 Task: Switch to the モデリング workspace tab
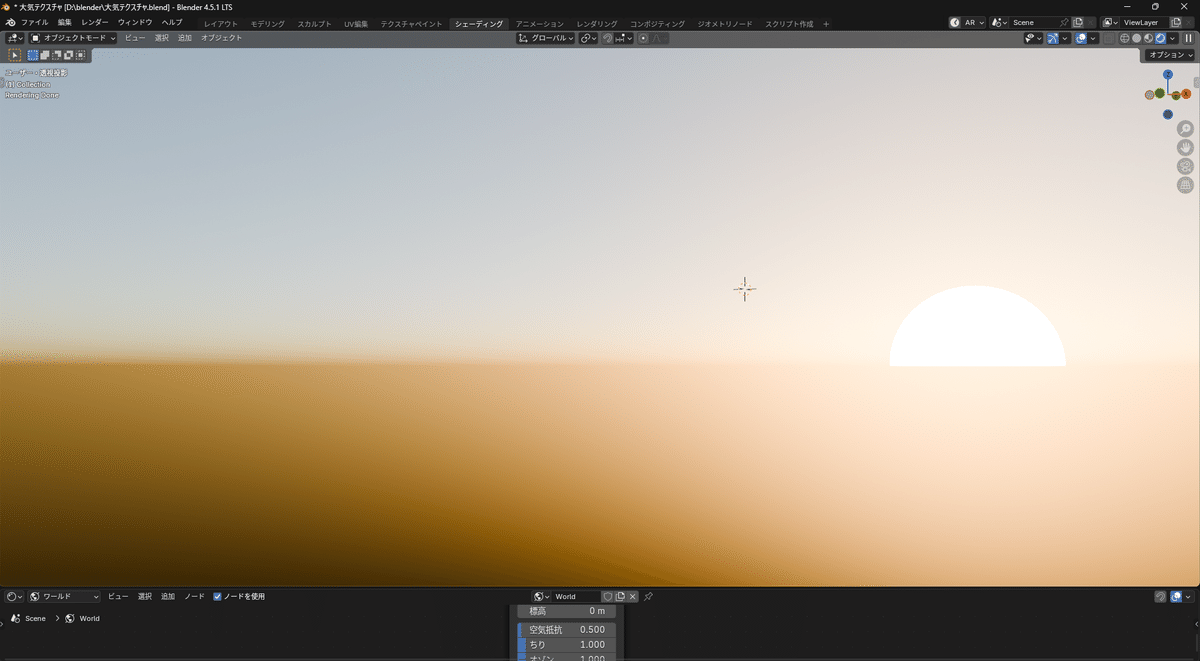(267, 23)
